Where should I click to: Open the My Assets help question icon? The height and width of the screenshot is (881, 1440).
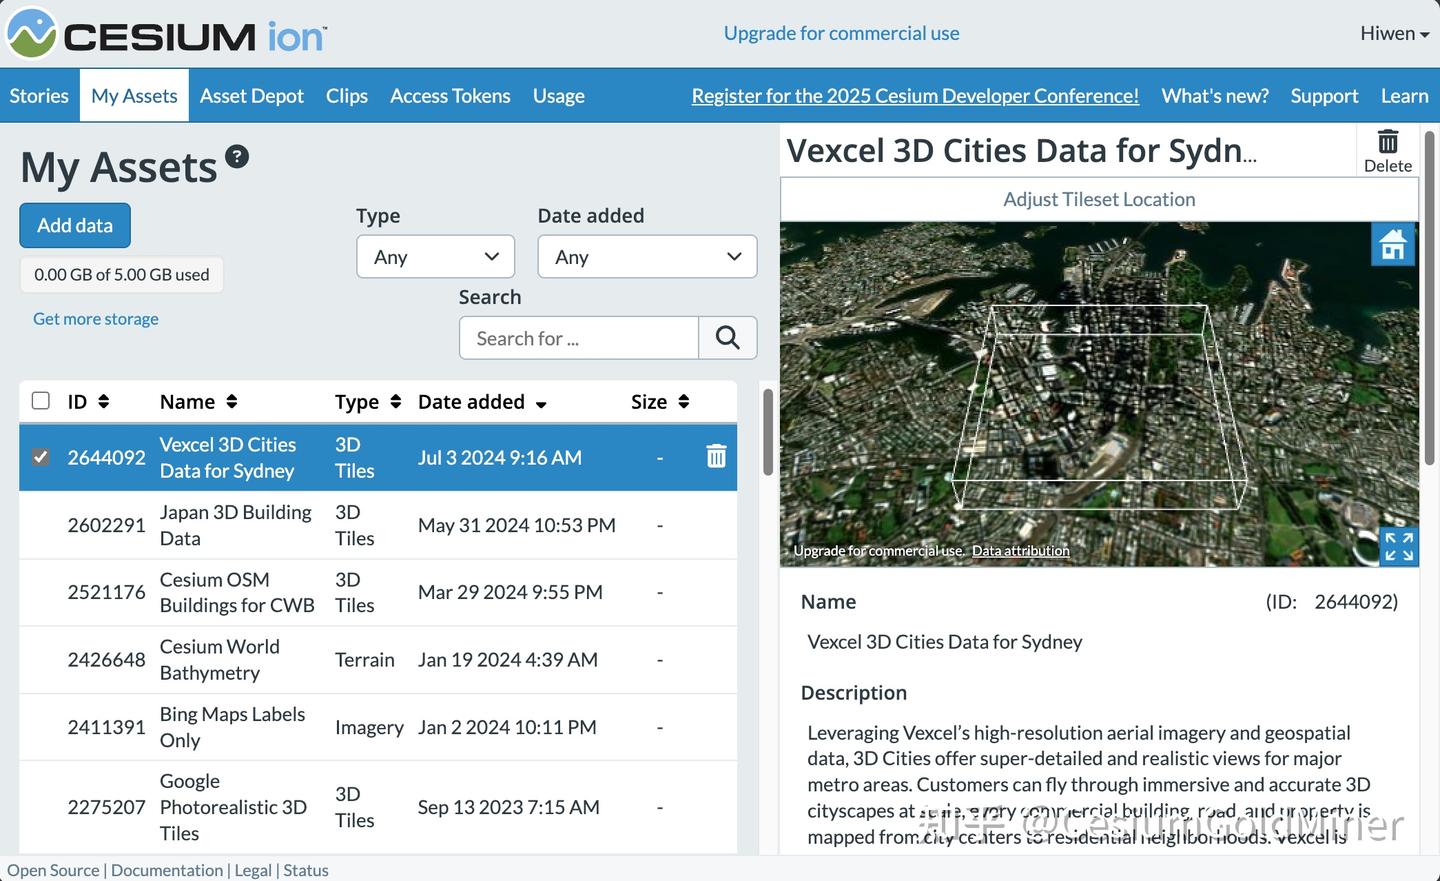pyautogui.click(x=237, y=156)
